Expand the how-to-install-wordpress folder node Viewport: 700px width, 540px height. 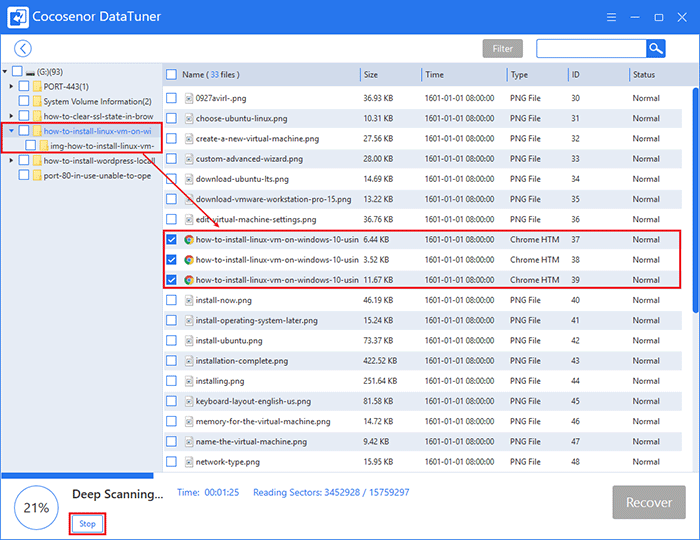coord(12,161)
